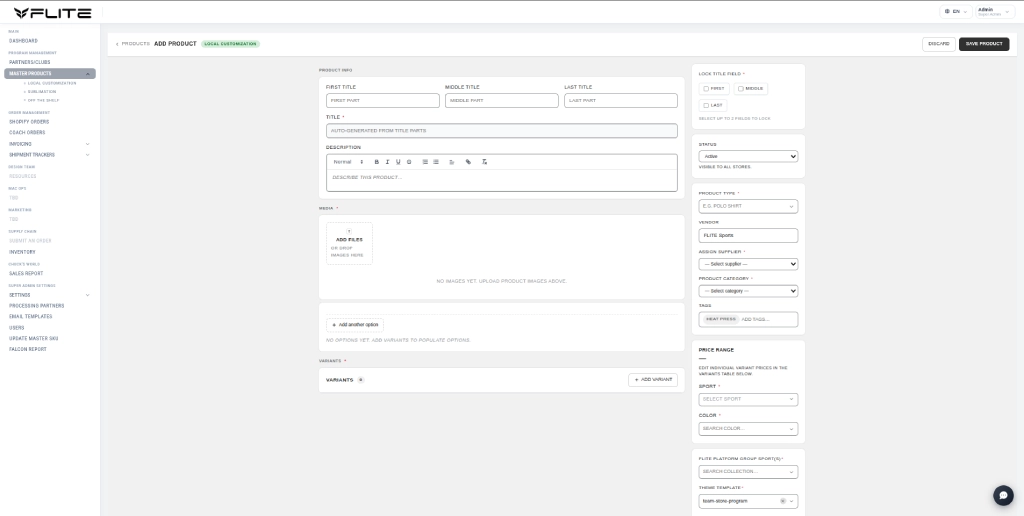
Task: Open Partners/Clubs in sidebar
Action: tap(29, 62)
